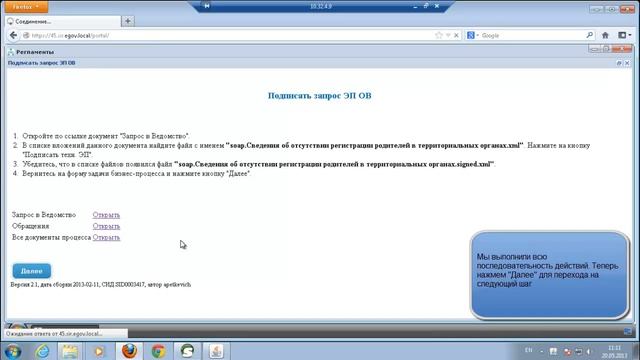Click the status text 'Ожидание ответа от 45.sir.egov.local...'
This screenshot has width=640, height=360.
tap(54, 334)
